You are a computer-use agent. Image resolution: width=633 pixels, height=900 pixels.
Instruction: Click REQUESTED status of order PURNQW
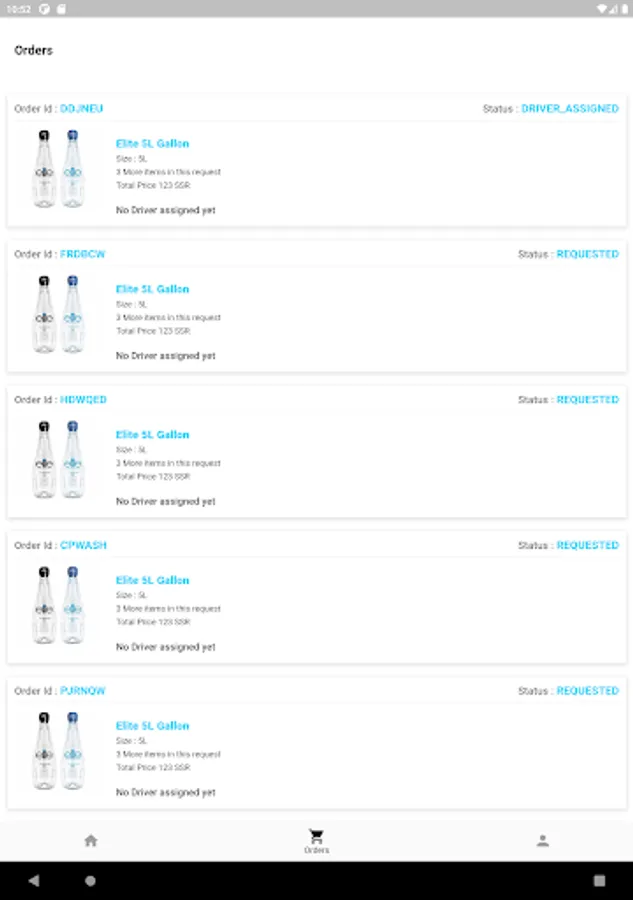587,691
